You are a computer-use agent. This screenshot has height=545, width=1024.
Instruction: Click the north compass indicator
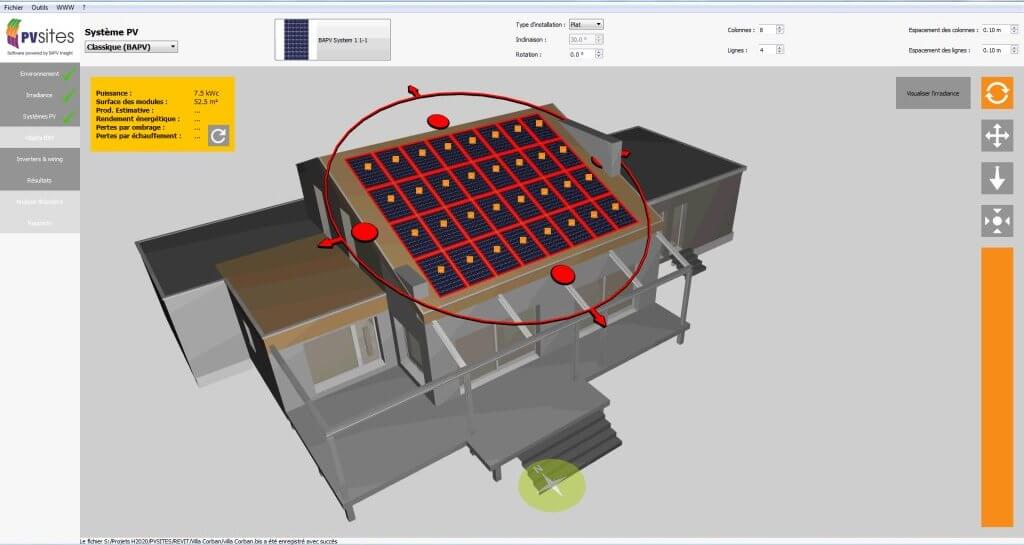tap(551, 486)
